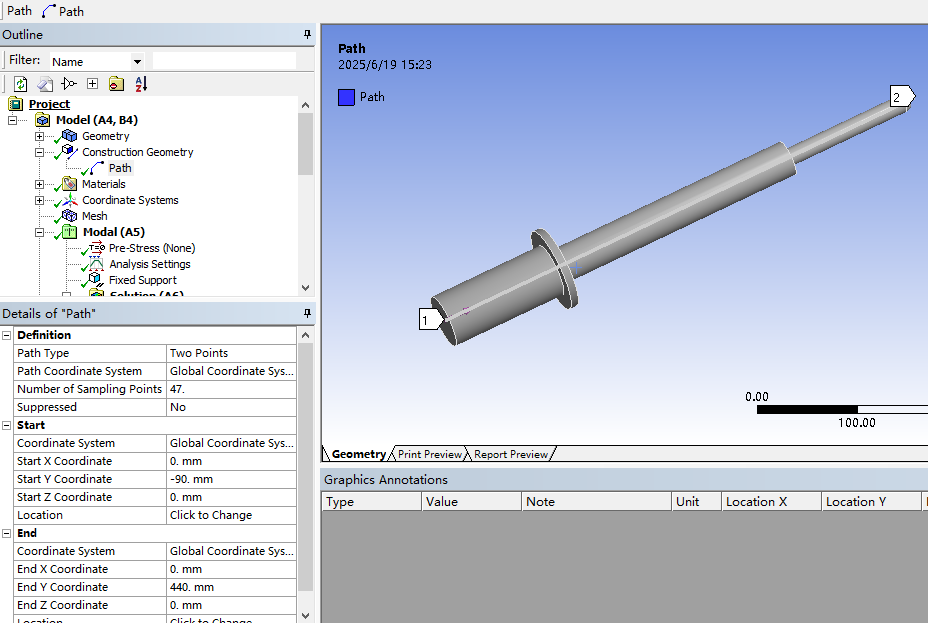This screenshot has width=928, height=623.
Task: Collapse the Definition details section
Action: tap(7, 335)
